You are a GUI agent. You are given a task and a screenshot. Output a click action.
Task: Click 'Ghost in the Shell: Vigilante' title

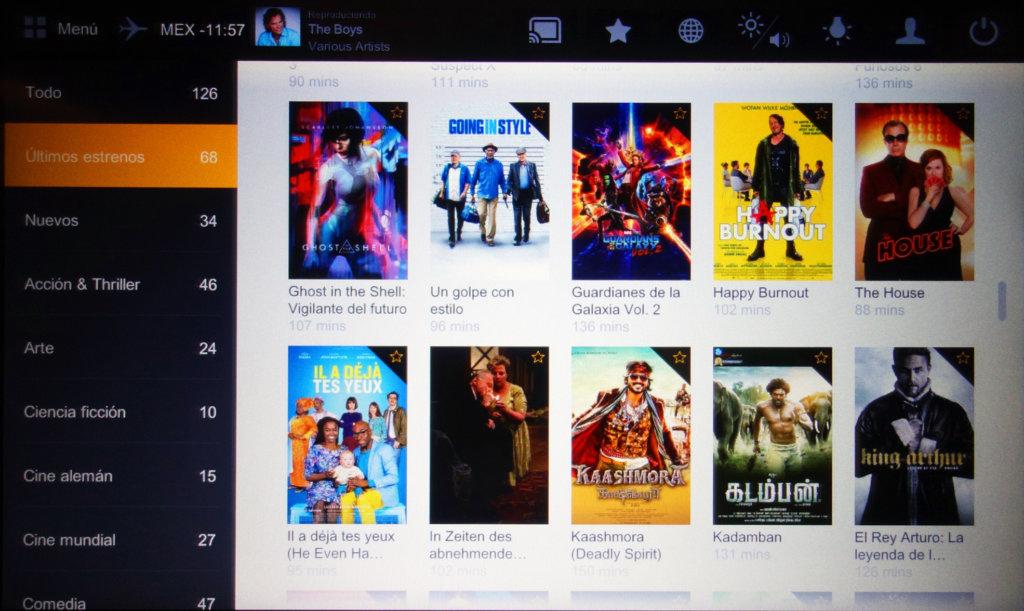[347, 300]
